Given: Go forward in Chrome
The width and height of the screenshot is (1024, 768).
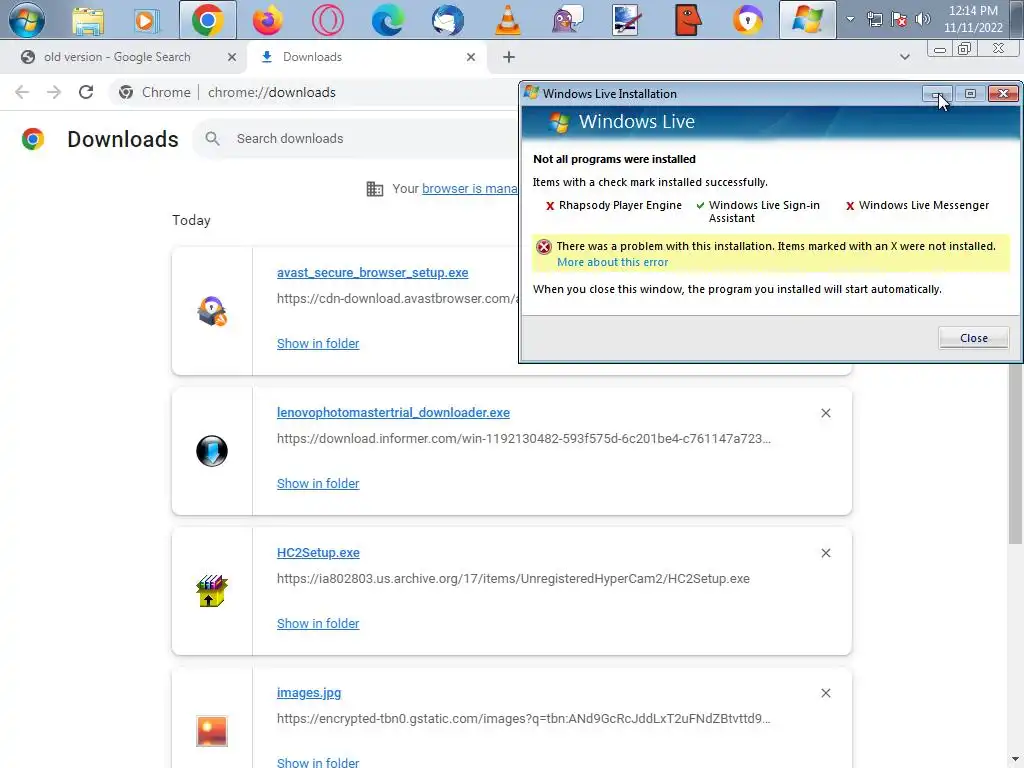Looking at the screenshot, I should click(54, 92).
